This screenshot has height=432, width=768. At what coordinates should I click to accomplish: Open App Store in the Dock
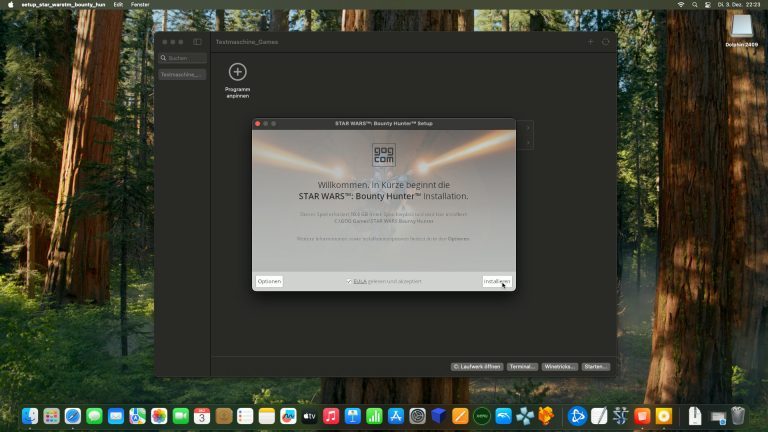pyautogui.click(x=396, y=416)
